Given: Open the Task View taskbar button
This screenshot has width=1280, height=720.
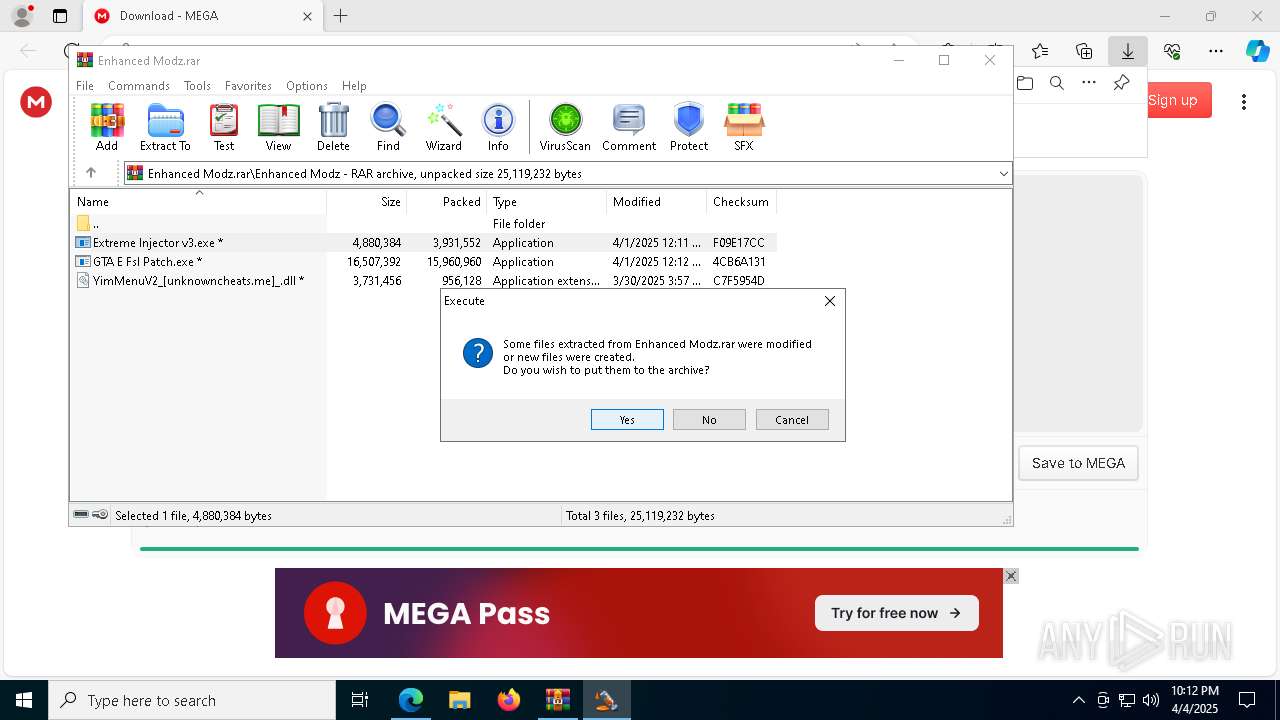Looking at the screenshot, I should 360,700.
